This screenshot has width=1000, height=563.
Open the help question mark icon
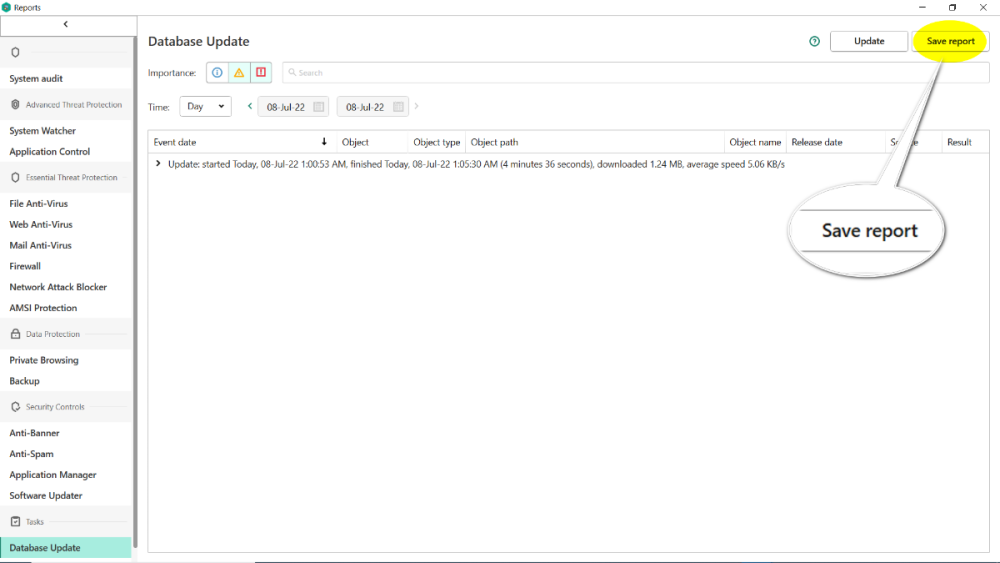814,41
